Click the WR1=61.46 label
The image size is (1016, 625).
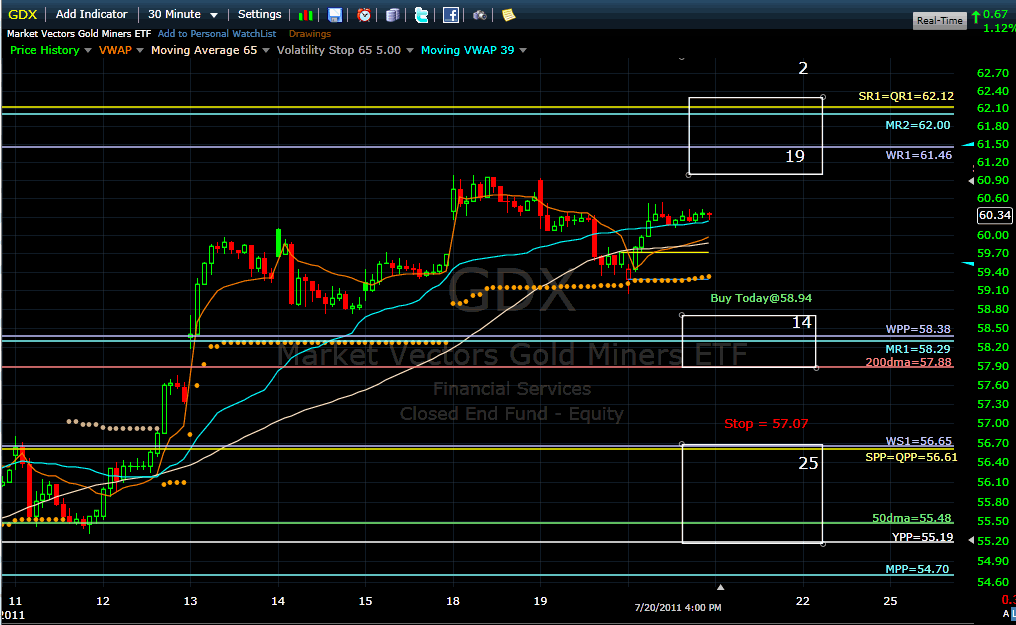[919, 155]
